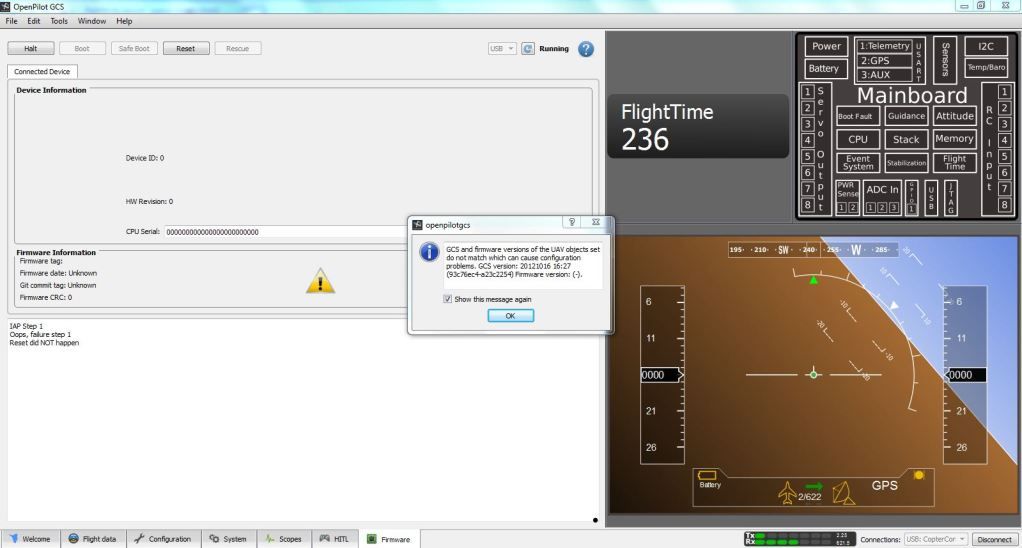1022x548 pixels.
Task: Click the Halt button
Action: click(31, 48)
